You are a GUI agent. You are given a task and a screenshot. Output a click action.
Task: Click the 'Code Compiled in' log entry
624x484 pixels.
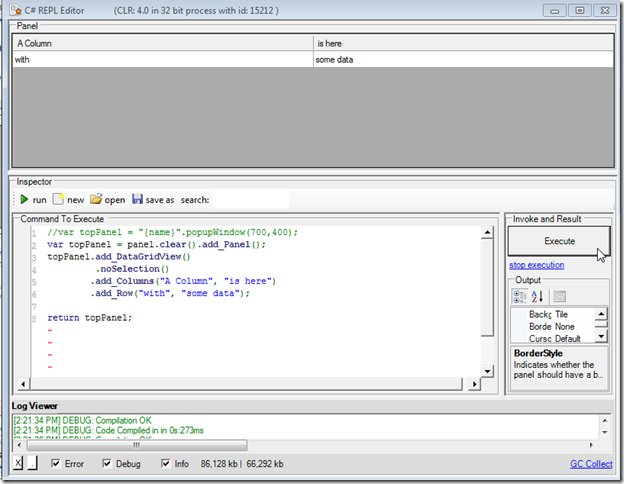(108, 430)
